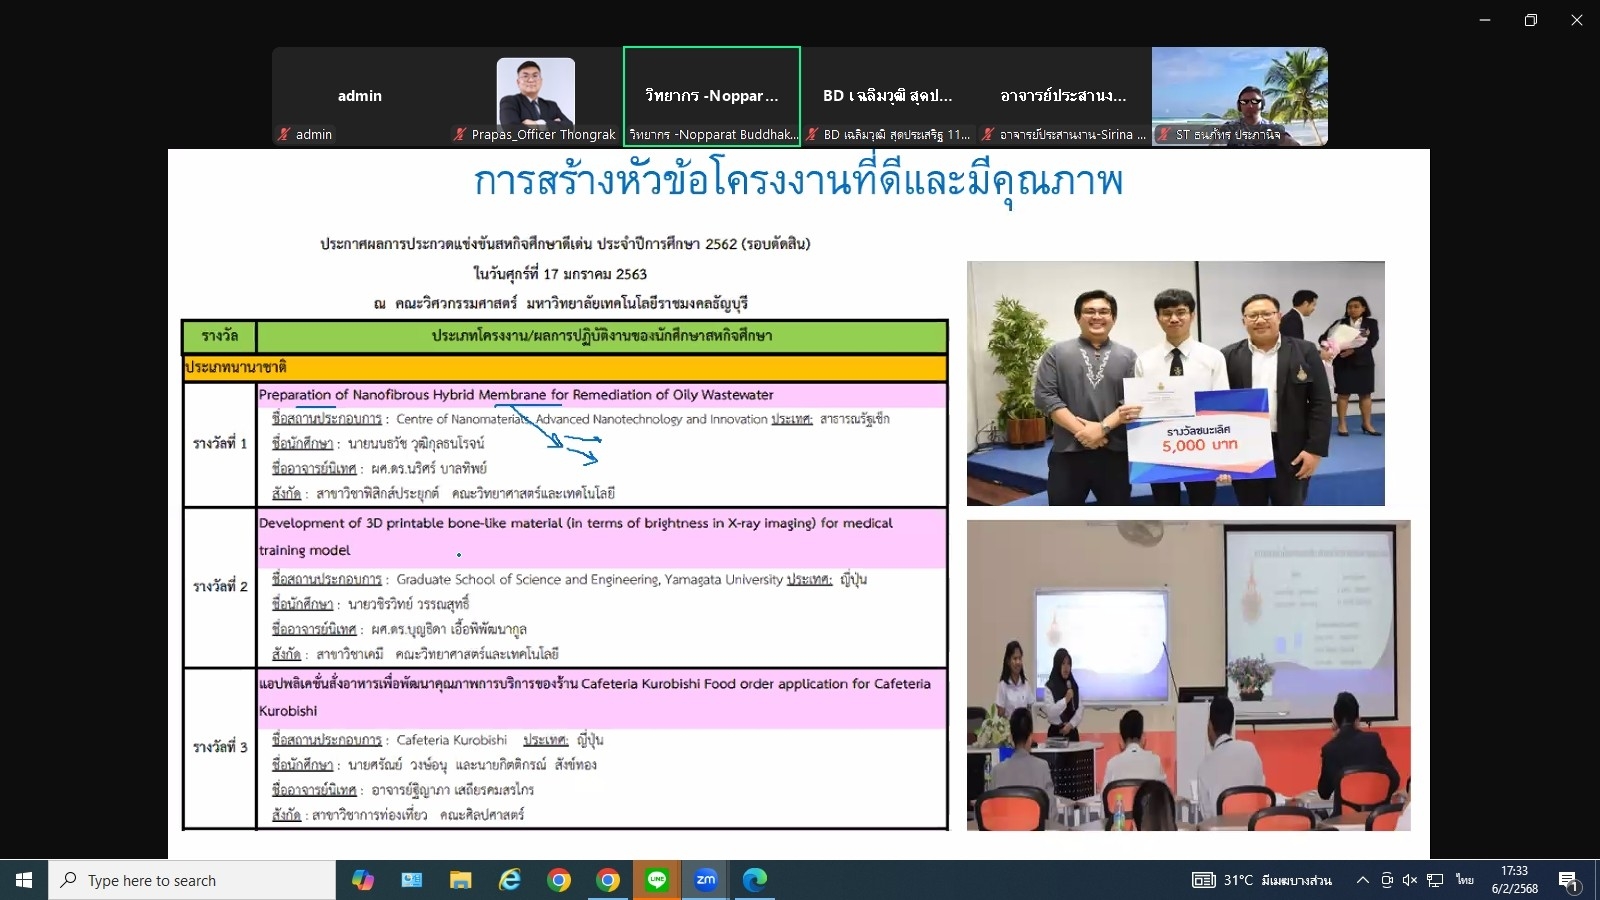Restore down the Zoom meeting window
Image resolution: width=1600 pixels, height=900 pixels.
click(x=1531, y=20)
